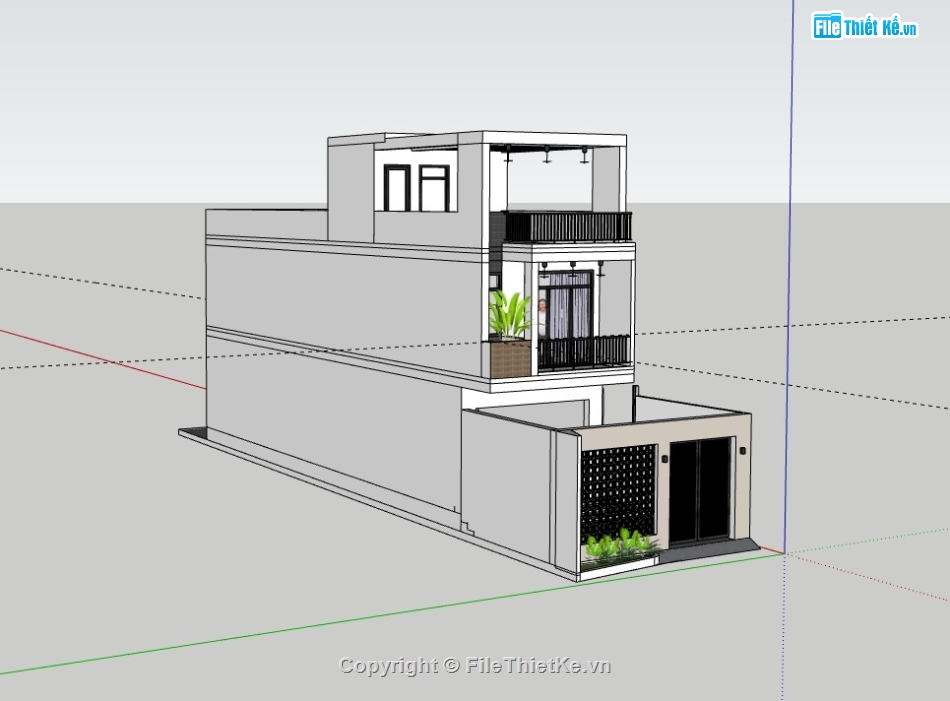This screenshot has height=701, width=950.
Task: Click the top-floor terrace black railing
Action: click(x=568, y=227)
